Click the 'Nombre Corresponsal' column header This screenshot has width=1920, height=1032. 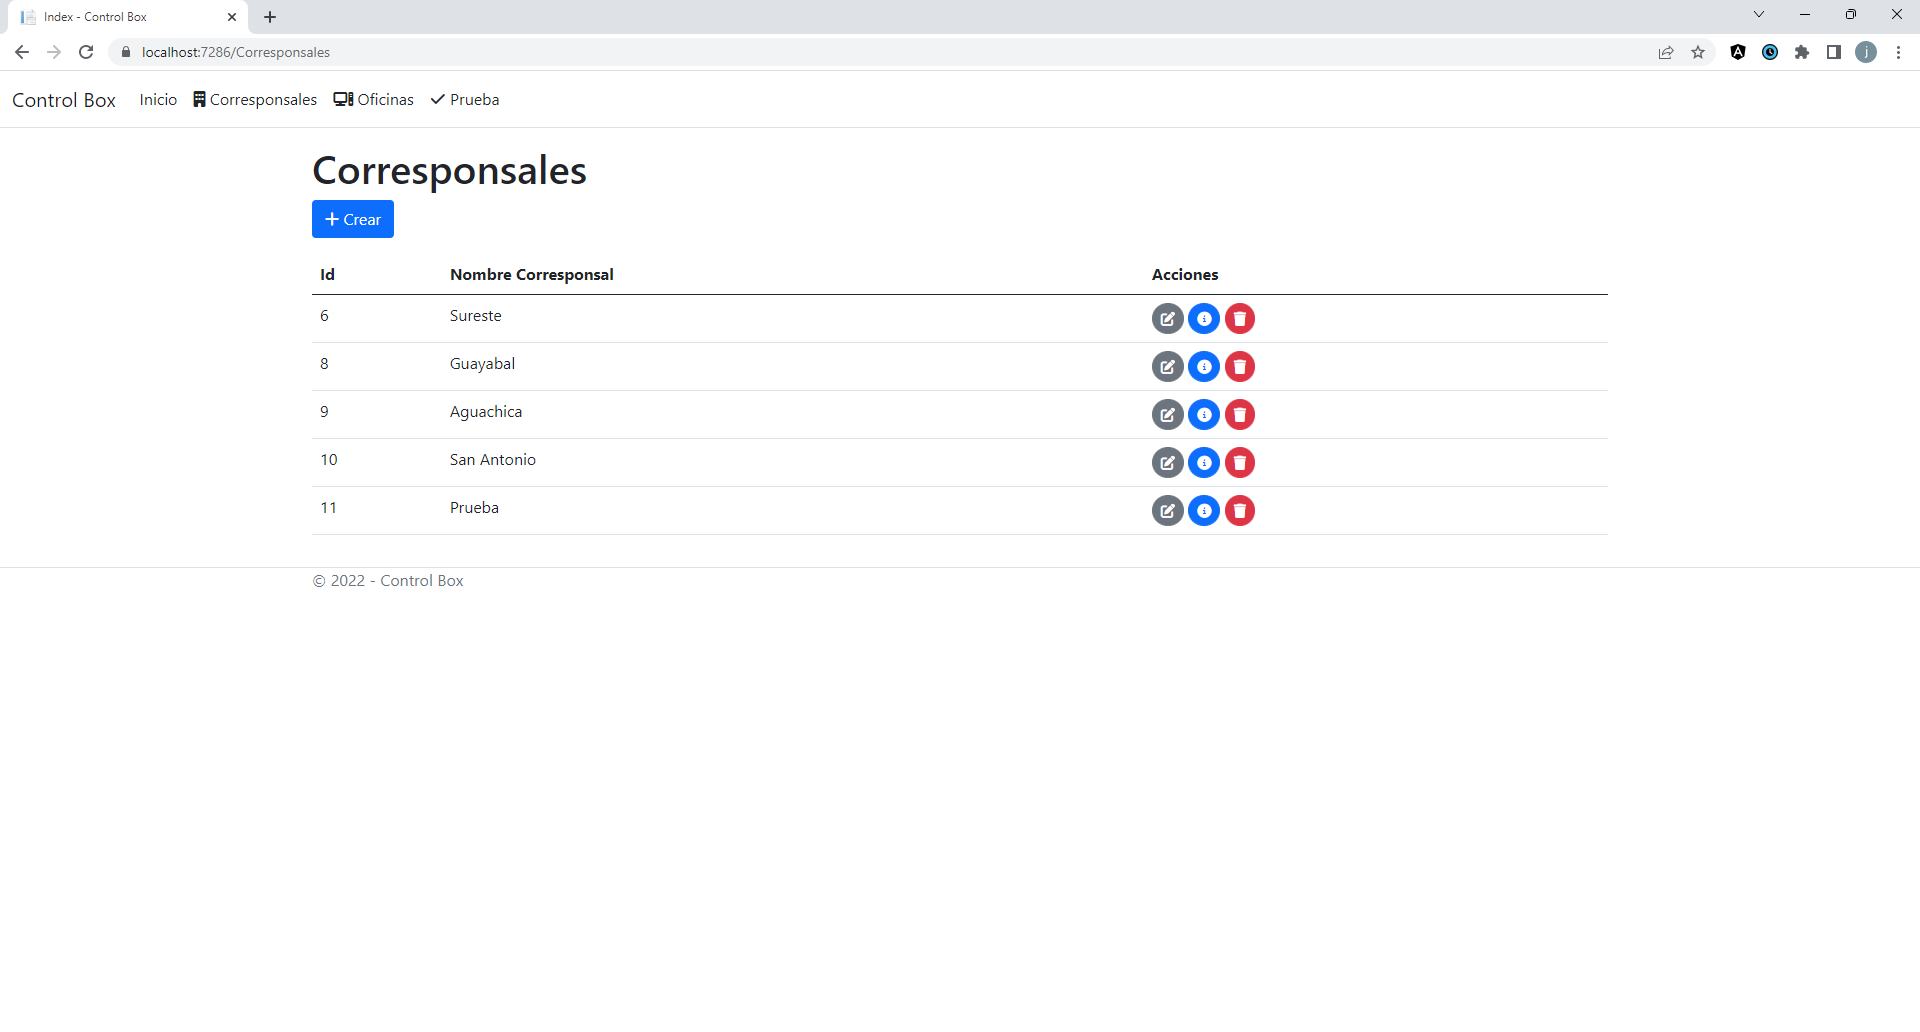[532, 275]
